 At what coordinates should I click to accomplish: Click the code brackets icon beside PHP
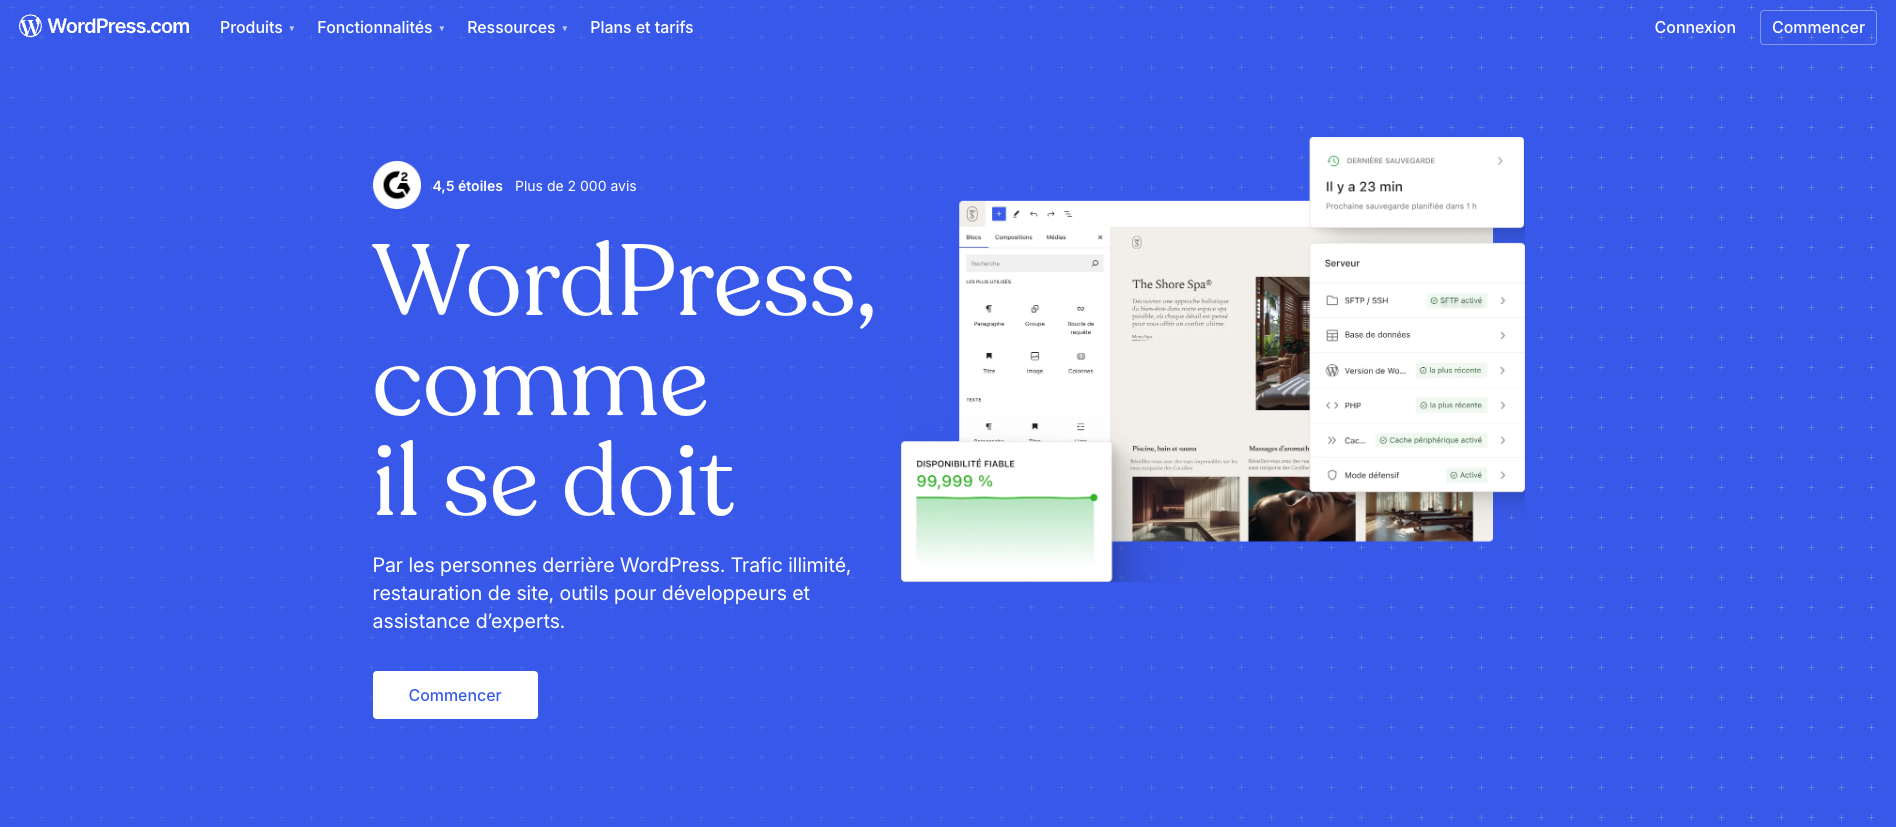coord(1332,405)
